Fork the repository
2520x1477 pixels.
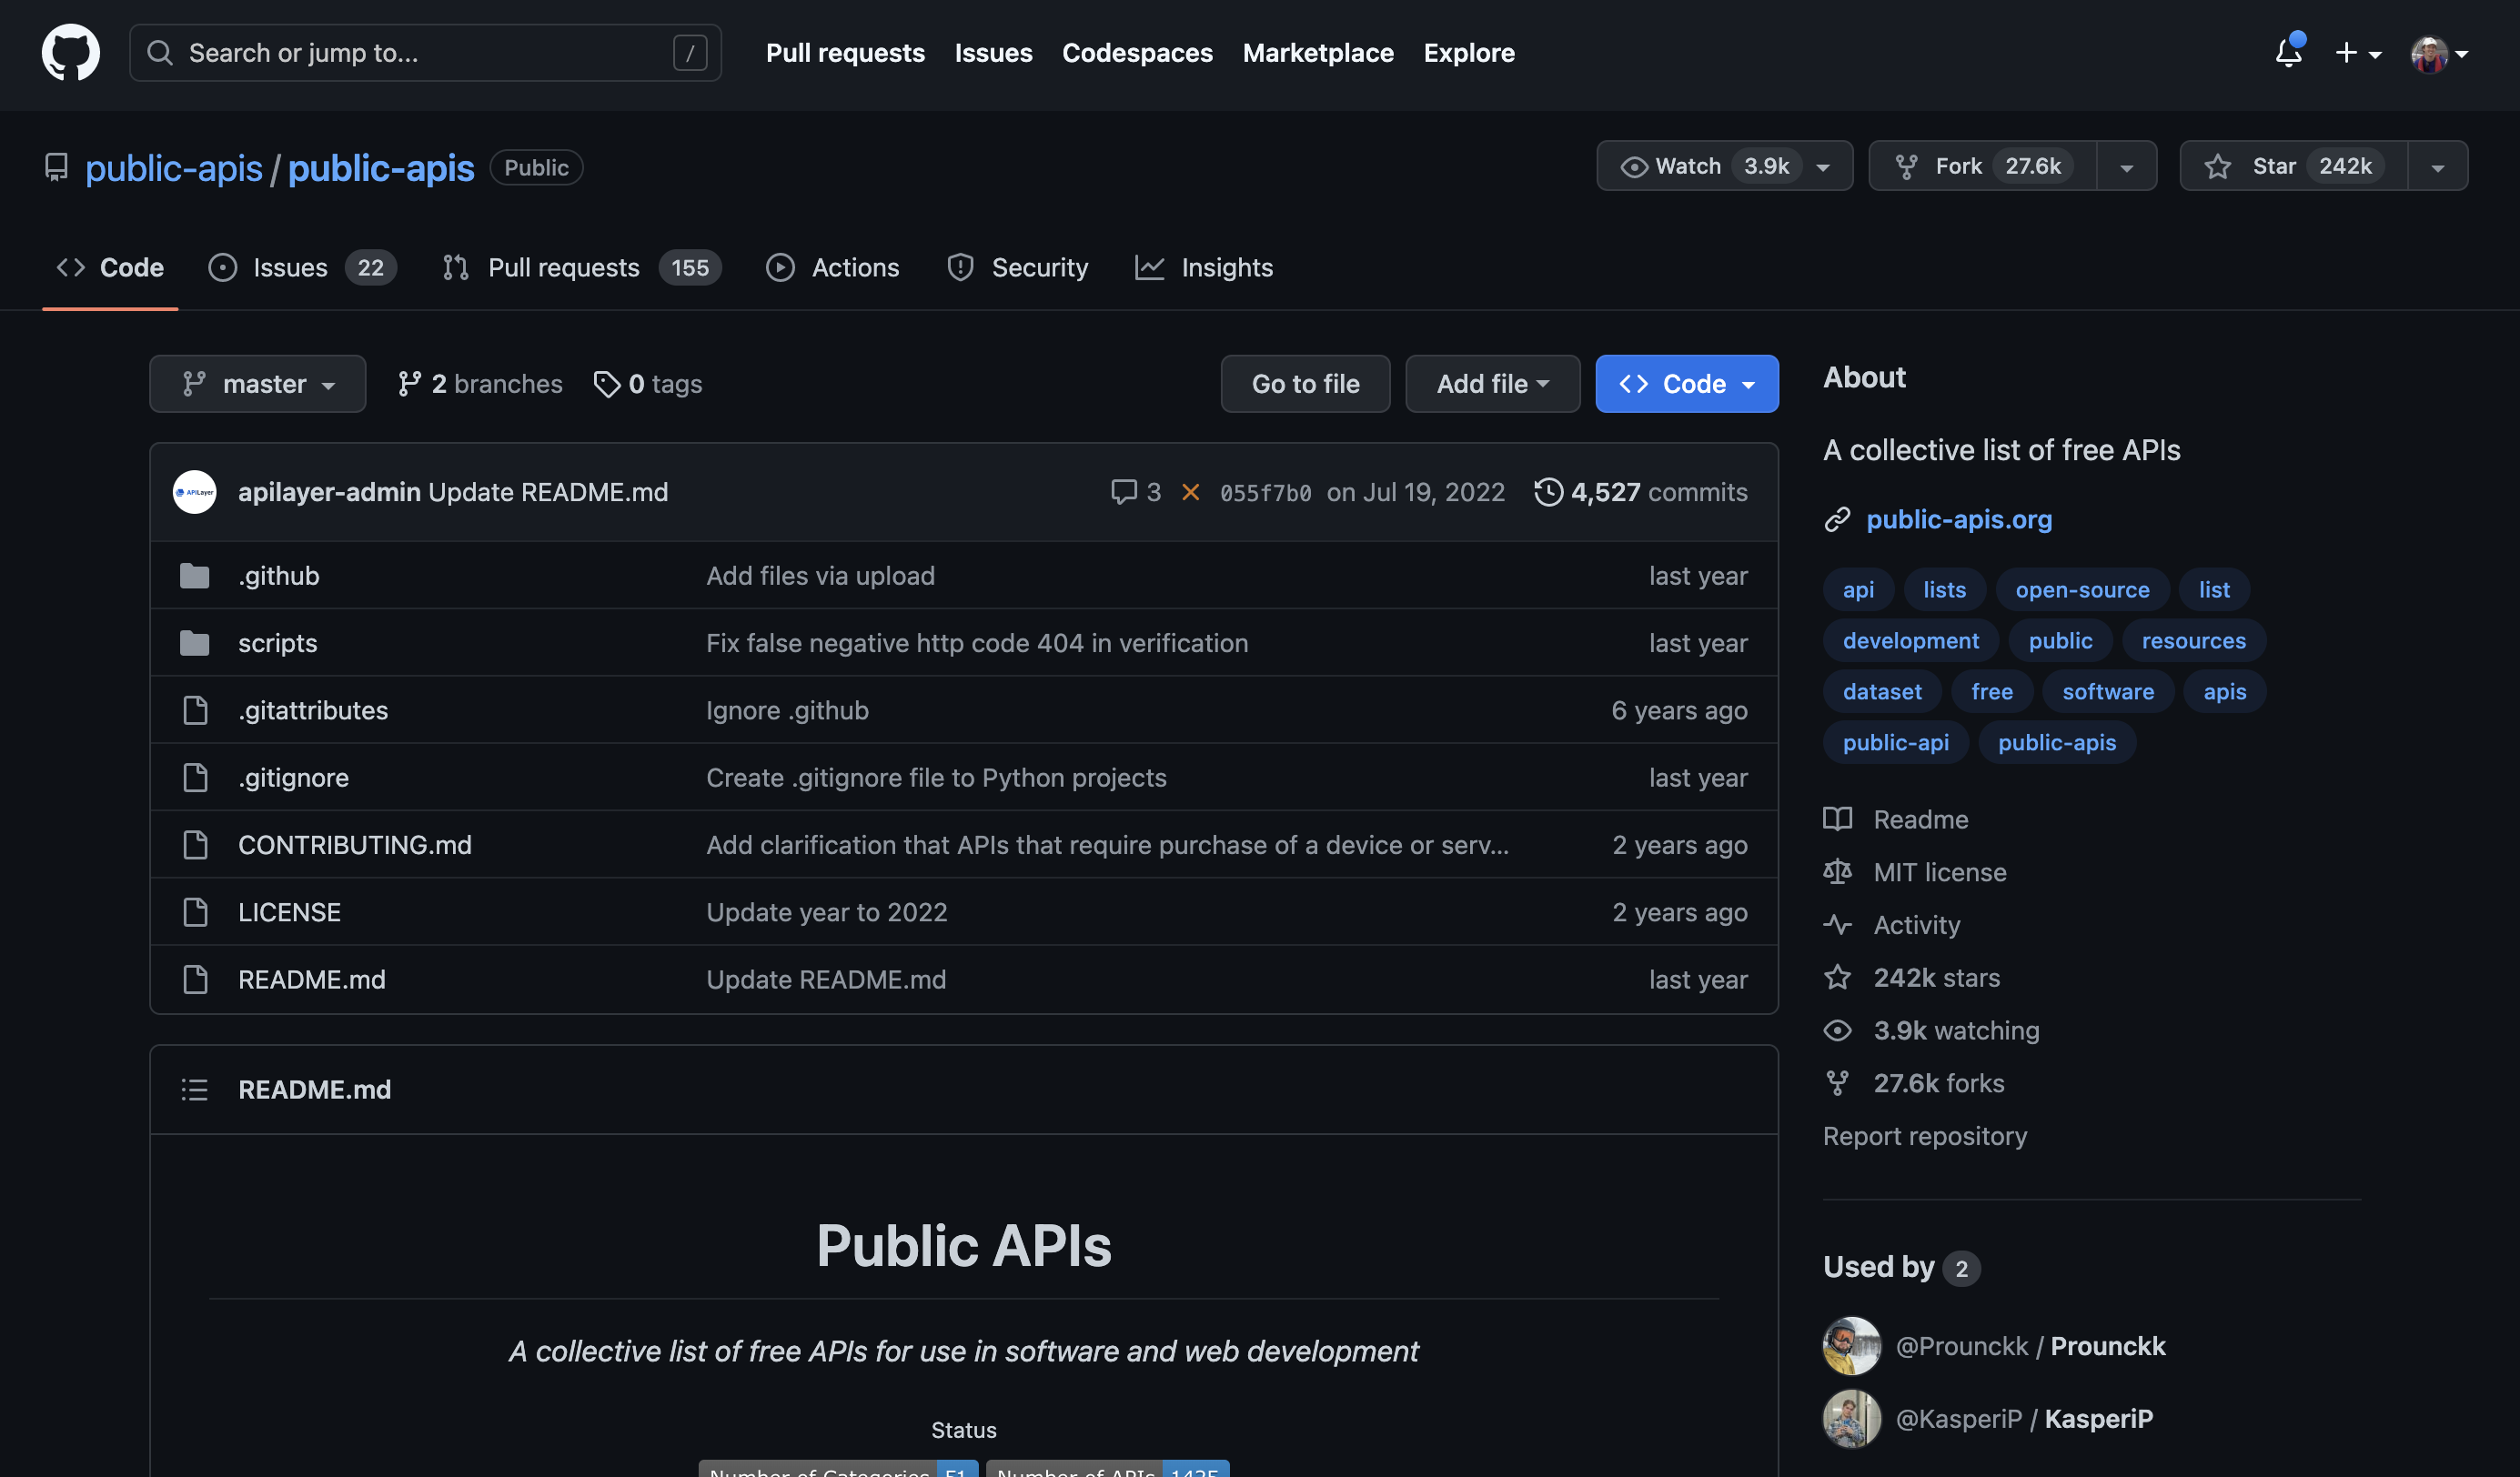click(x=1982, y=166)
